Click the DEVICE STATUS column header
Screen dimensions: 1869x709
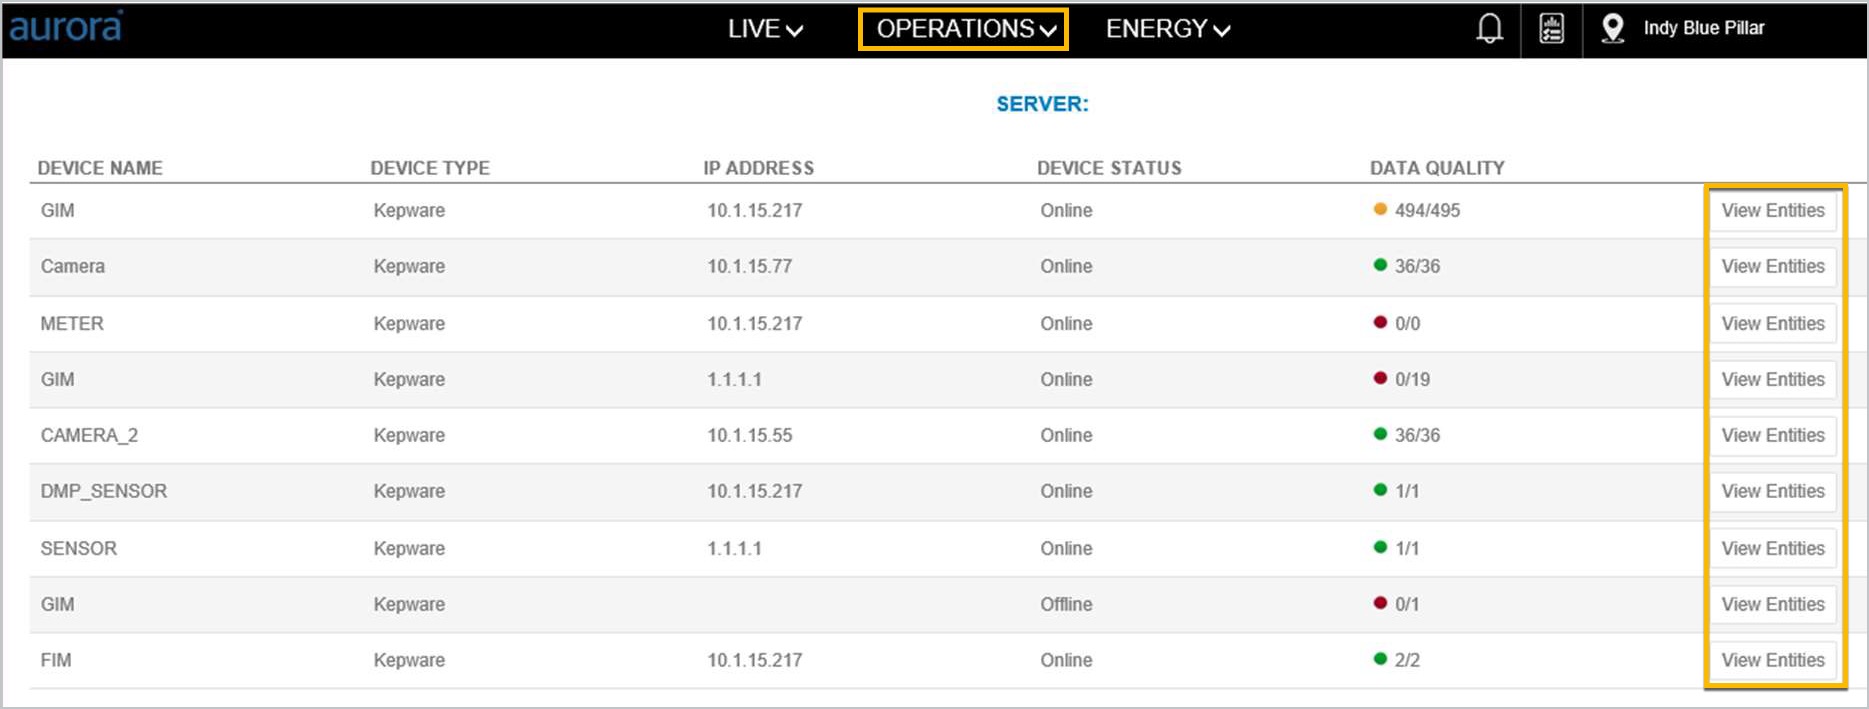pos(1109,168)
